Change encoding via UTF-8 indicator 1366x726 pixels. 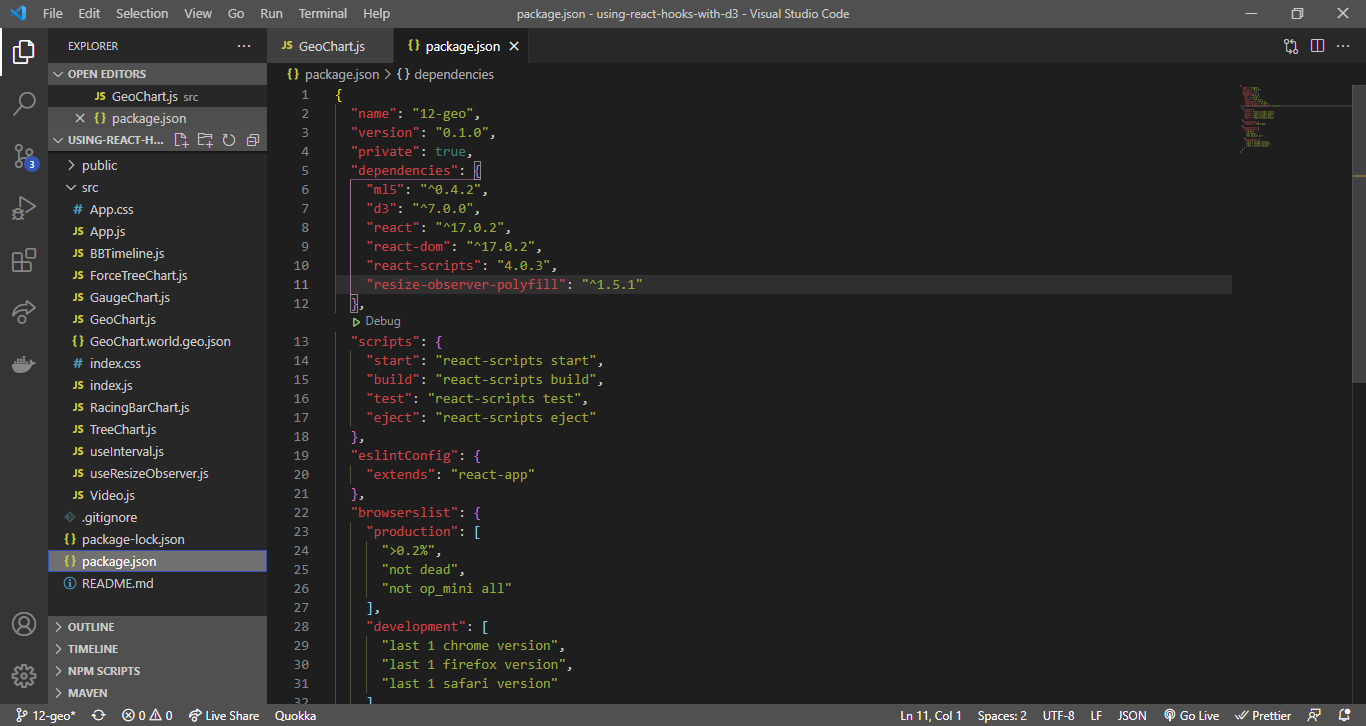(1058, 715)
